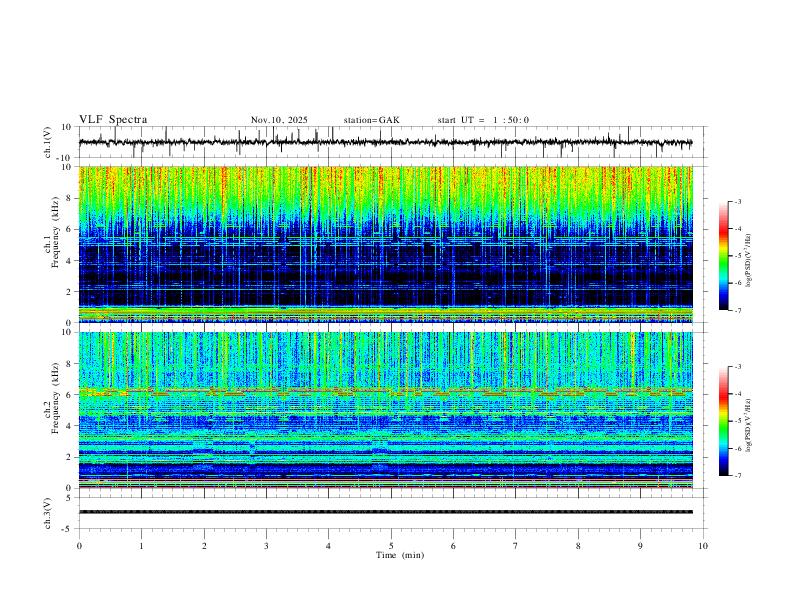Click the ch.2 spectrogram color bar
792x612 pixels.
click(x=724, y=421)
